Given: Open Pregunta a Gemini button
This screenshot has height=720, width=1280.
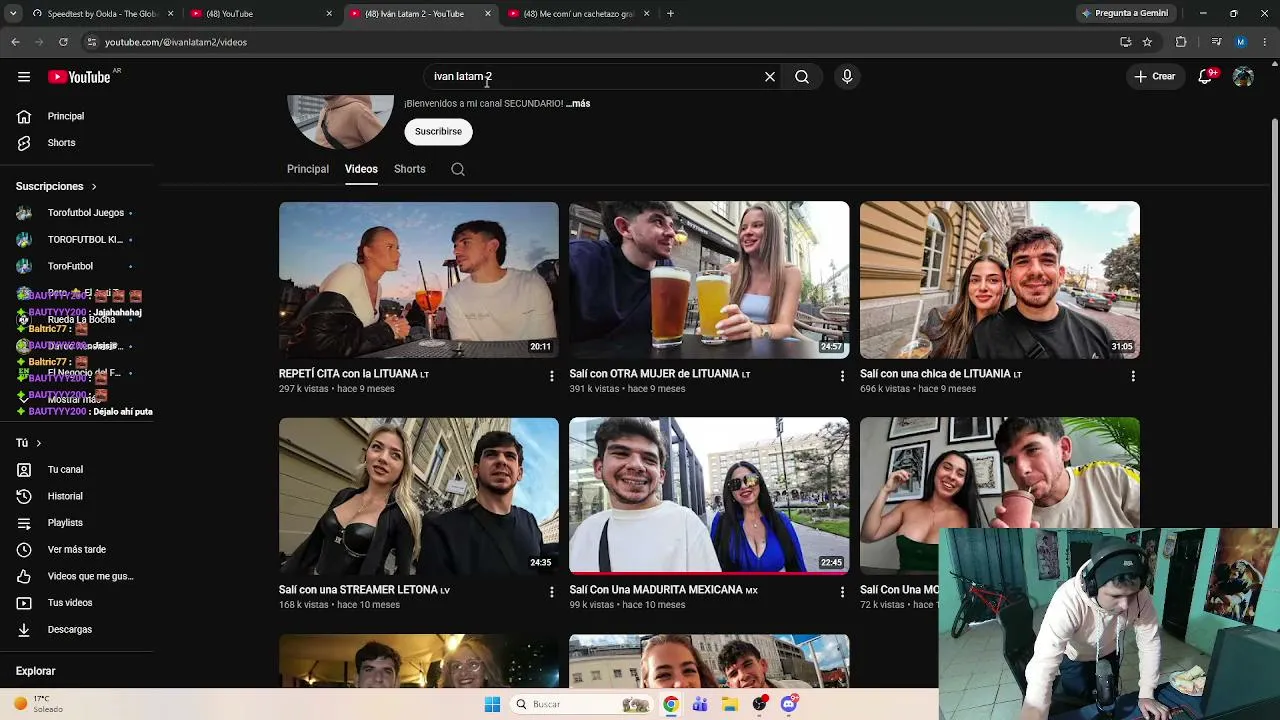Looking at the screenshot, I should (1125, 14).
